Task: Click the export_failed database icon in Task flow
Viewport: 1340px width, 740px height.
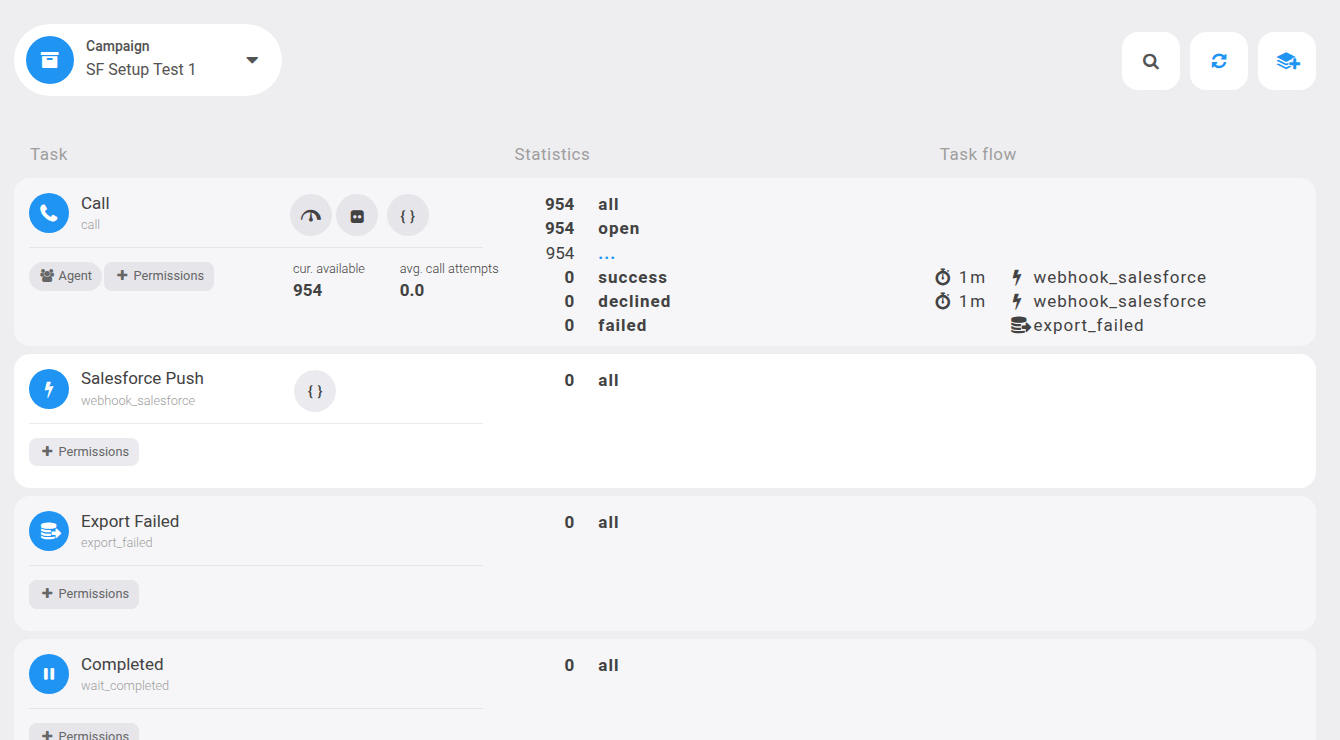Action: pyautogui.click(x=1020, y=325)
